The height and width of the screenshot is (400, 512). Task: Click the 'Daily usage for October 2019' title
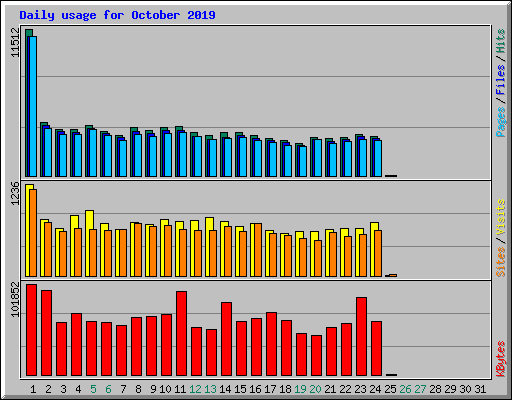117,15
